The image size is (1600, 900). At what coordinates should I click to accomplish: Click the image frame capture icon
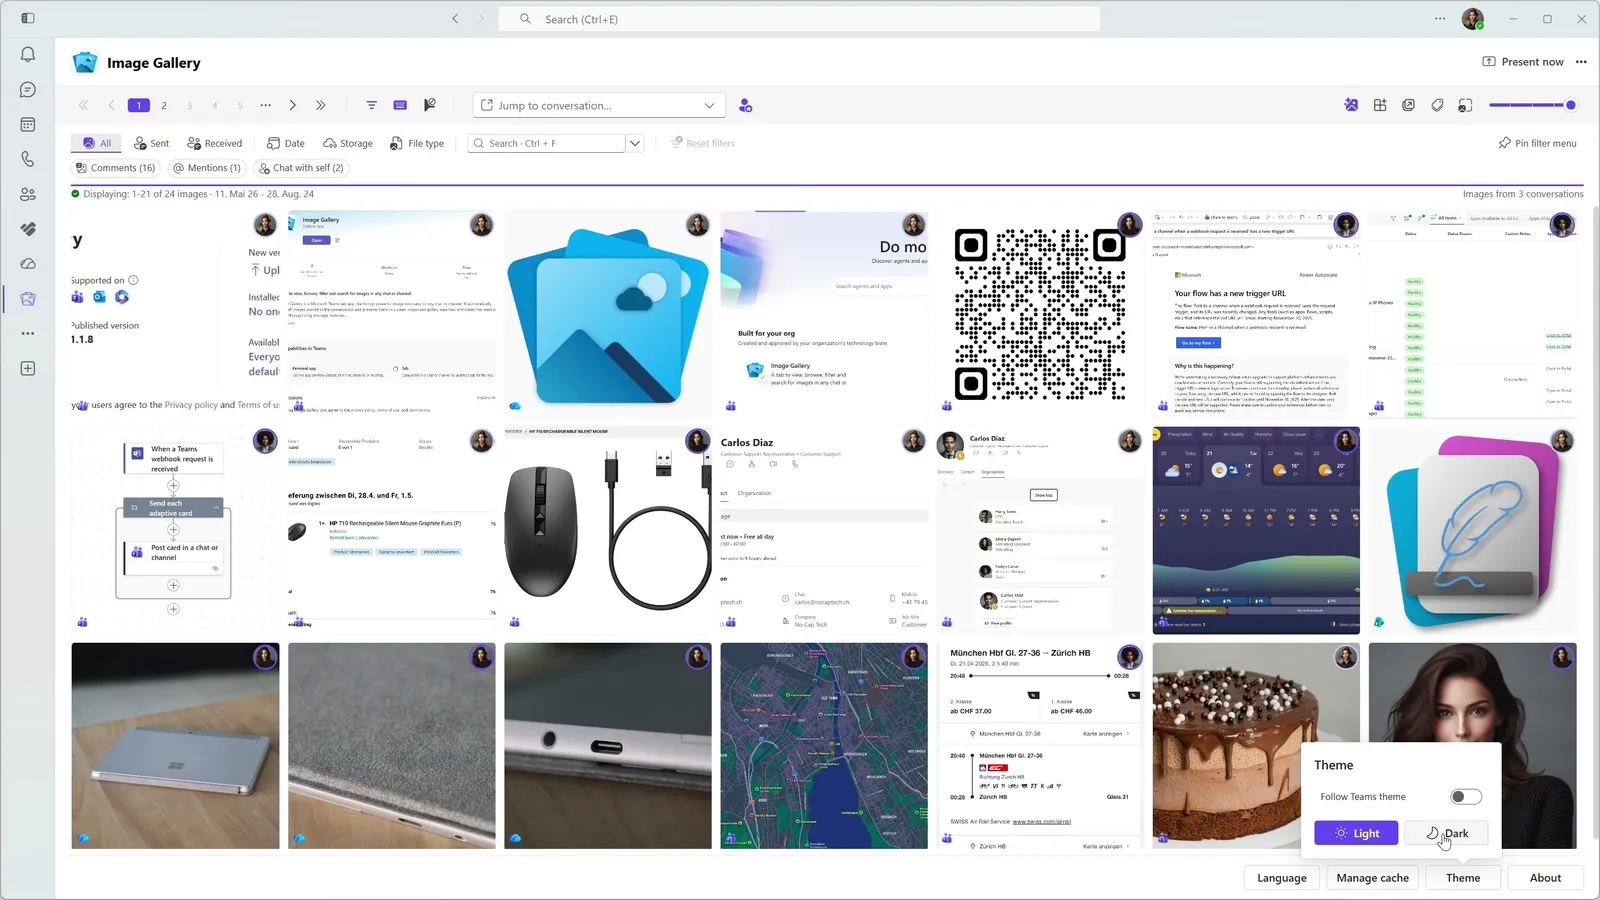1466,105
